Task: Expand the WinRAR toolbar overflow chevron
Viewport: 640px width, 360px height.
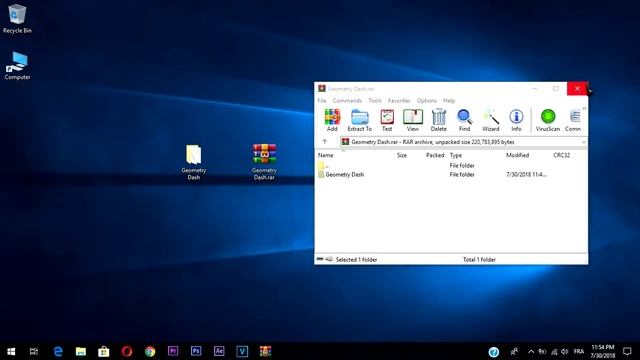Action: [584, 109]
